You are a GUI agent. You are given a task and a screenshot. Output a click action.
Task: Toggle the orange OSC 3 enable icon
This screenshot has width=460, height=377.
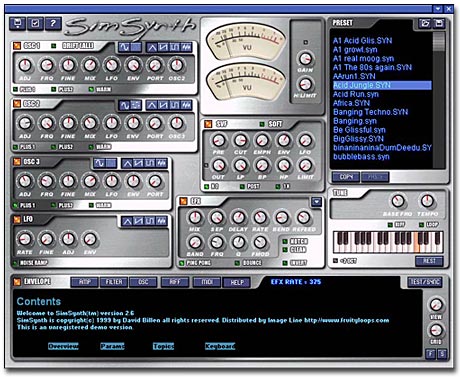pos(17,162)
